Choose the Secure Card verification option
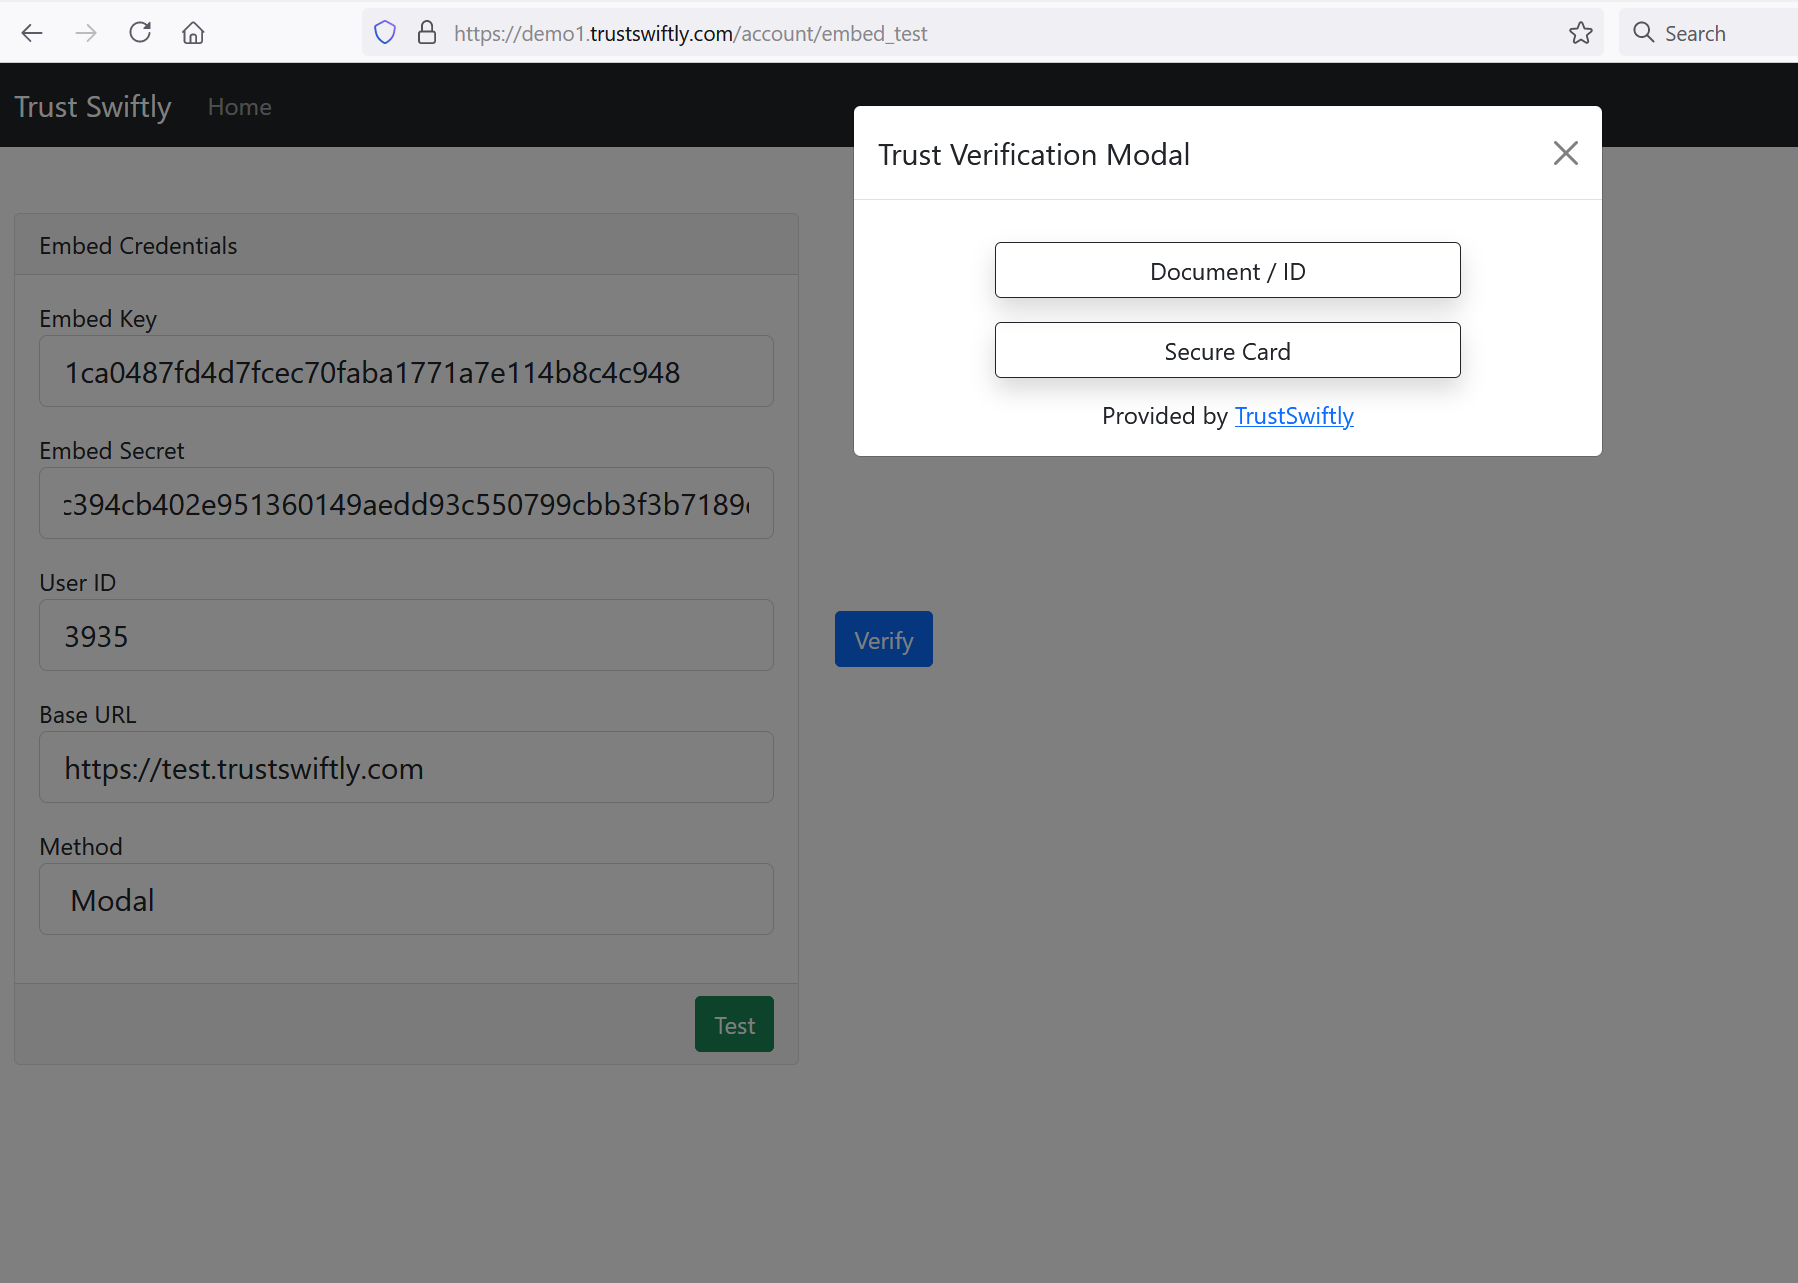 coord(1228,350)
